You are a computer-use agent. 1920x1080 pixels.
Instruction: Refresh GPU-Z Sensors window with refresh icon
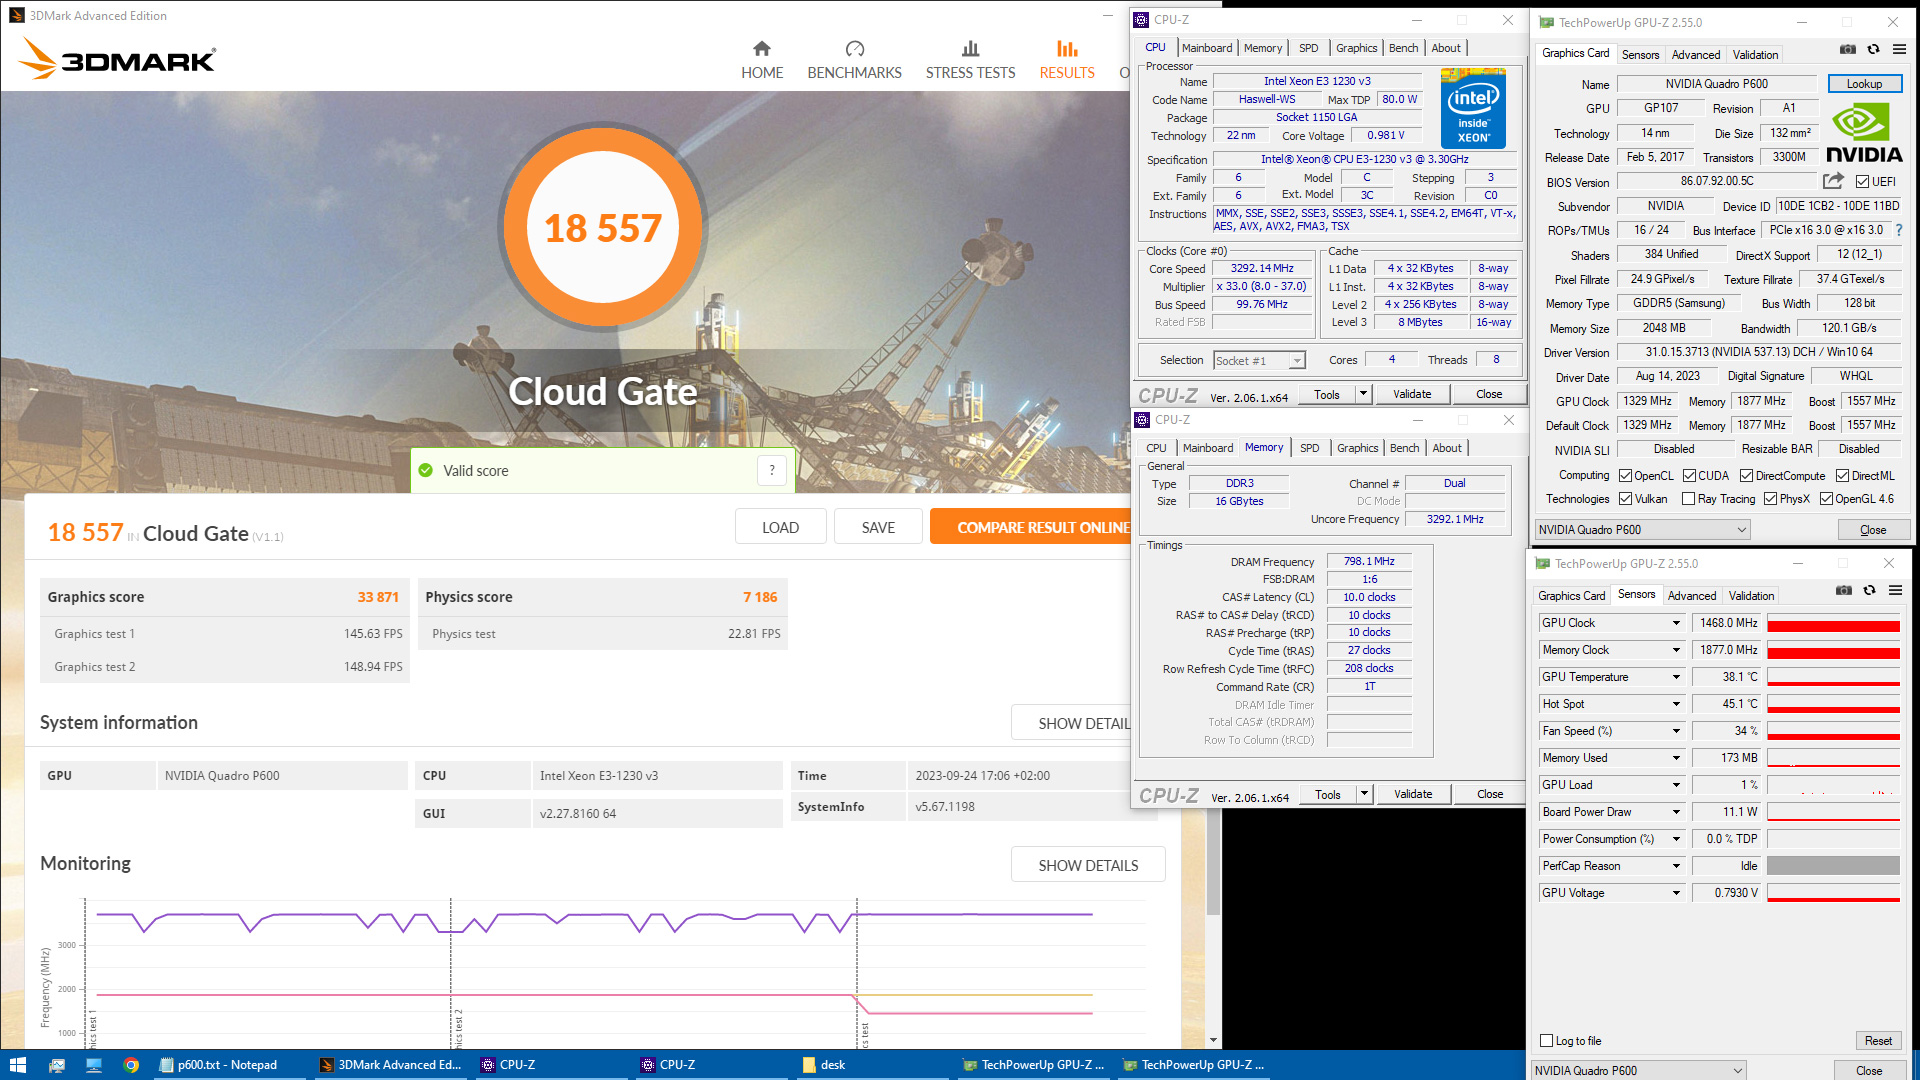(x=1869, y=591)
